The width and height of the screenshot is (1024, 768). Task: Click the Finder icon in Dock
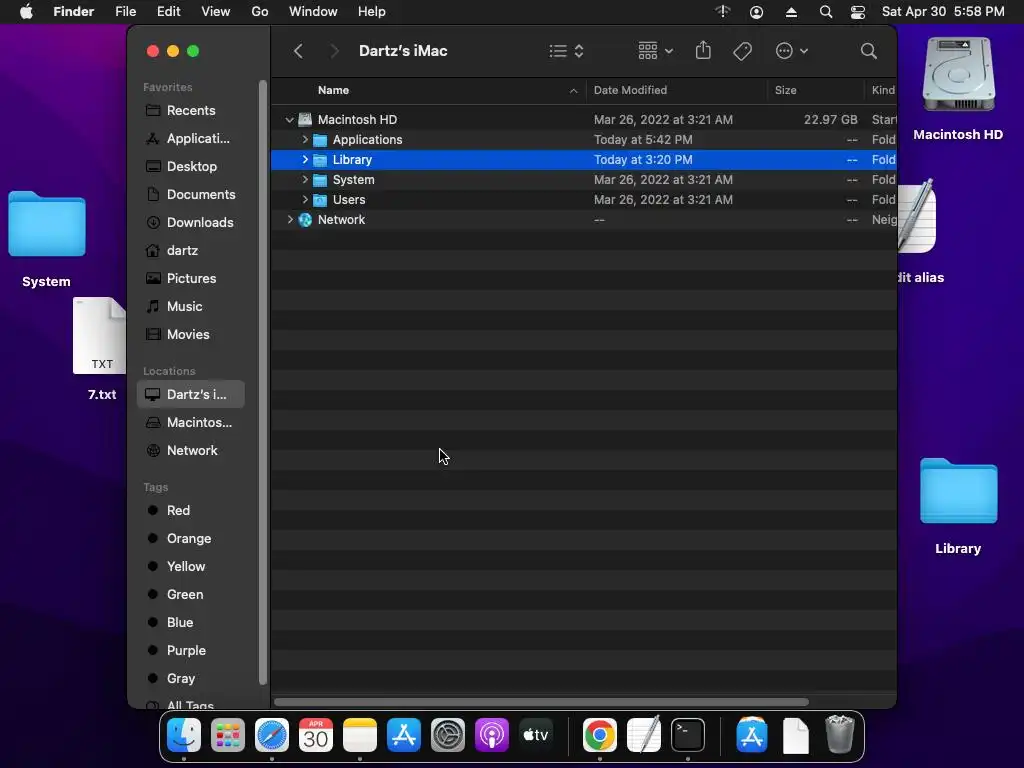coord(184,735)
